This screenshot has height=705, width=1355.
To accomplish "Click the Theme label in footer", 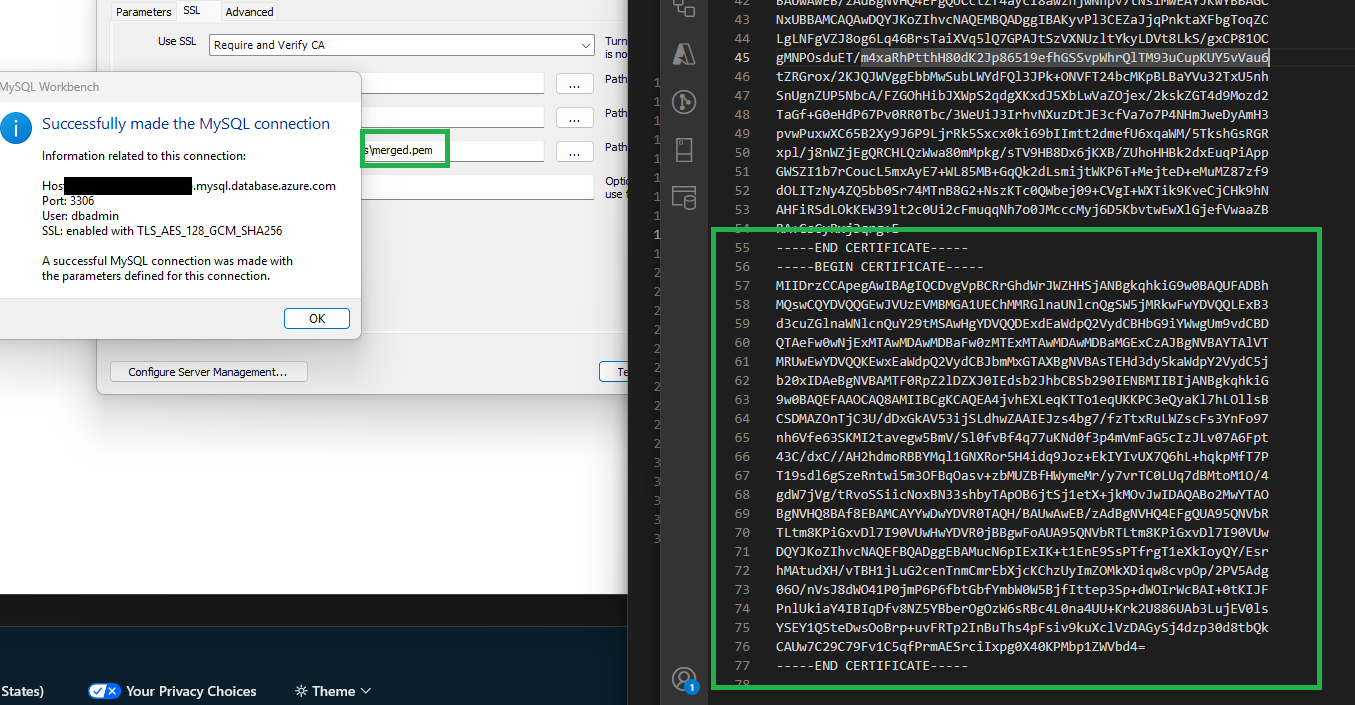I will click(x=333, y=691).
